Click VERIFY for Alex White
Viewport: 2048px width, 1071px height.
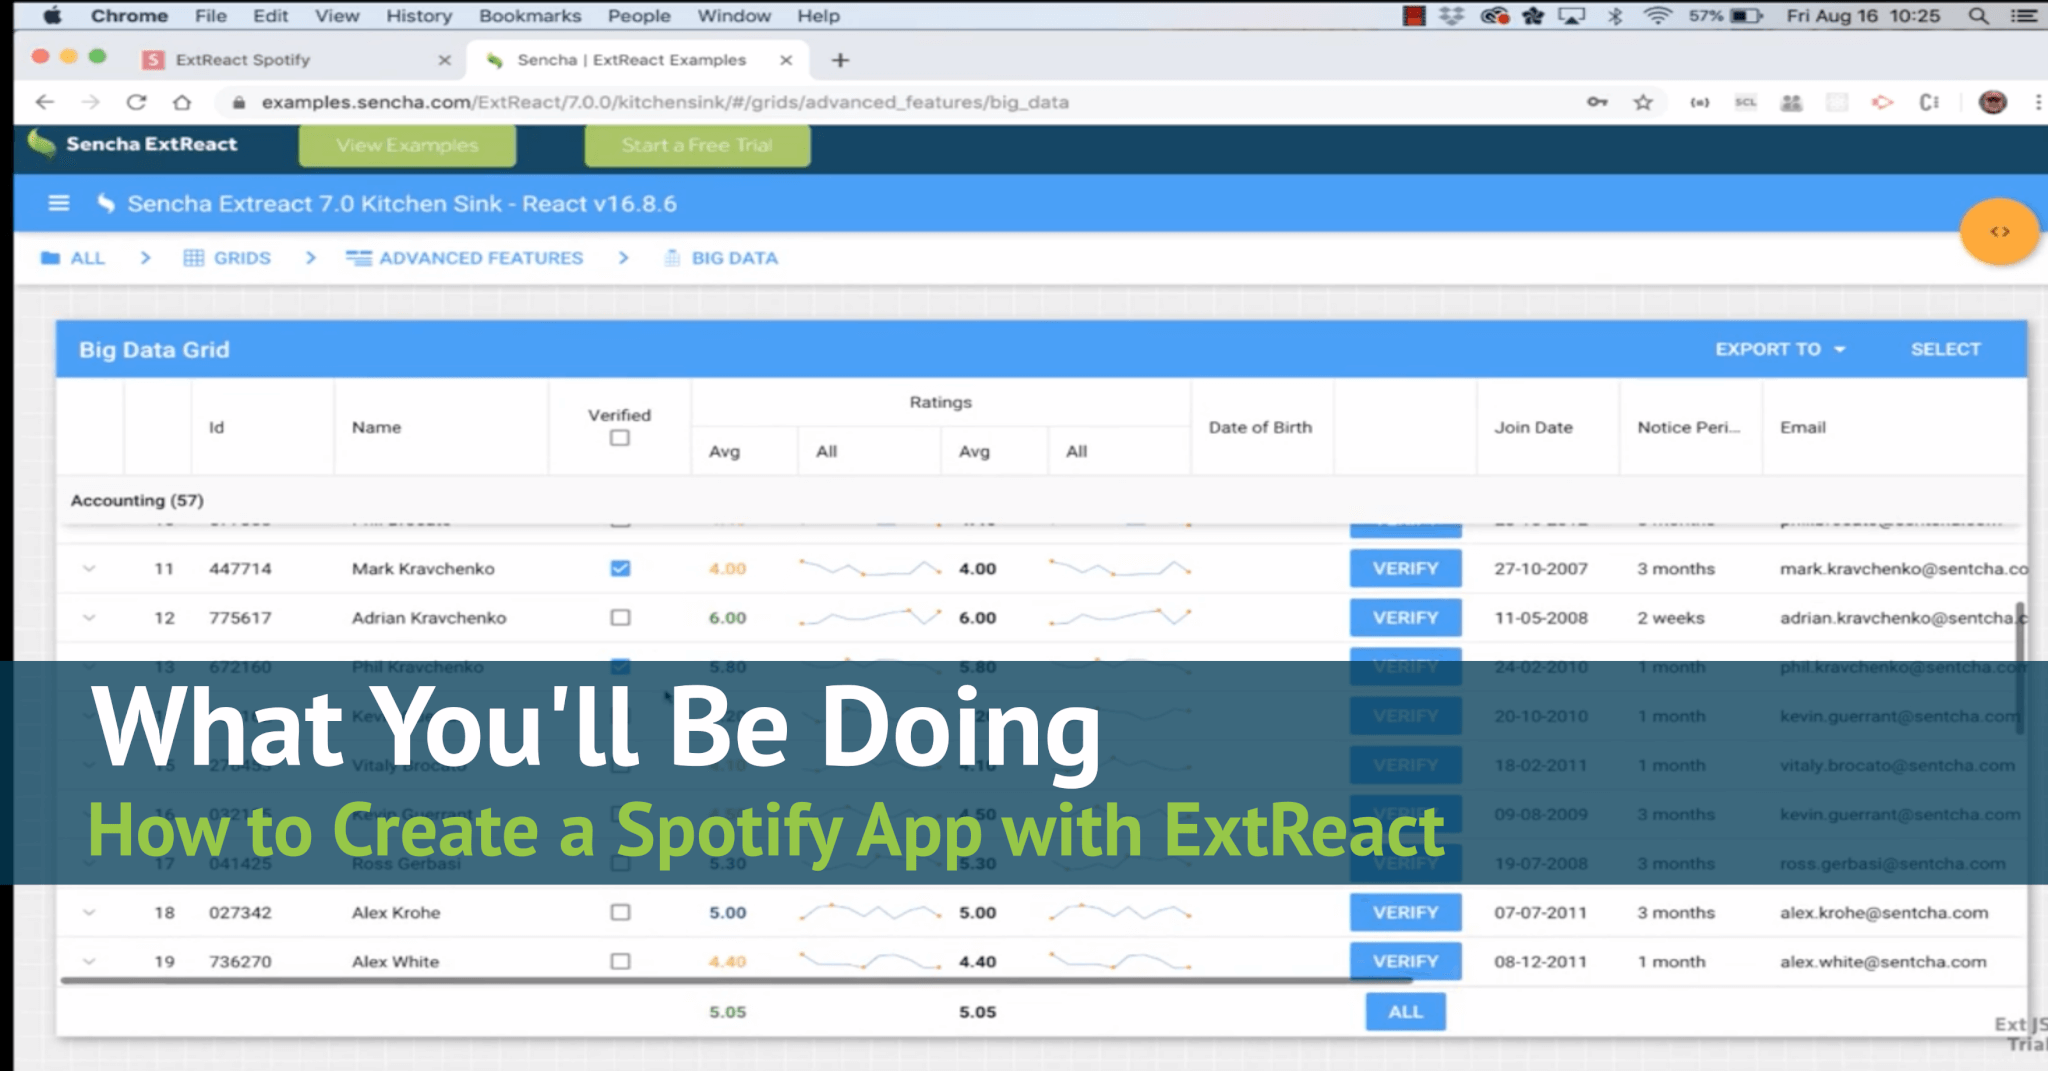(1405, 961)
